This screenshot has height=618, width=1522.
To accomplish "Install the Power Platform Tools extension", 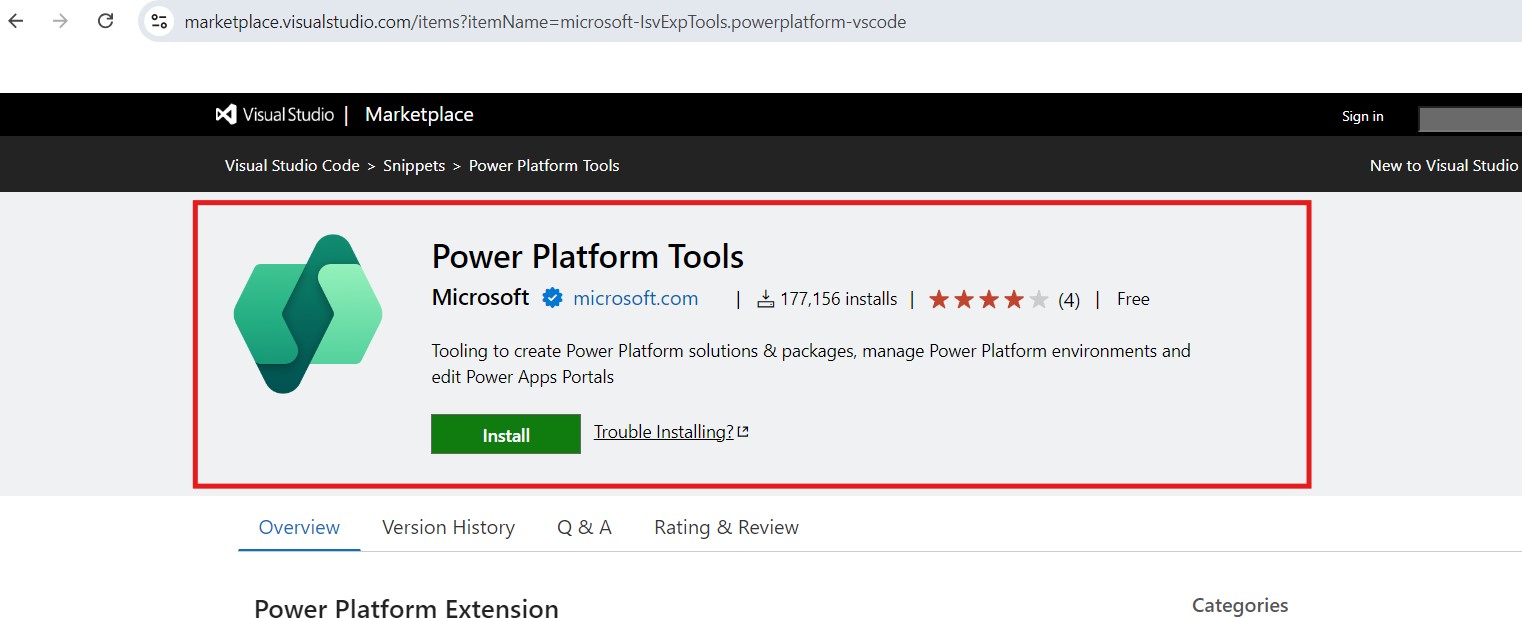I will 505,435.
